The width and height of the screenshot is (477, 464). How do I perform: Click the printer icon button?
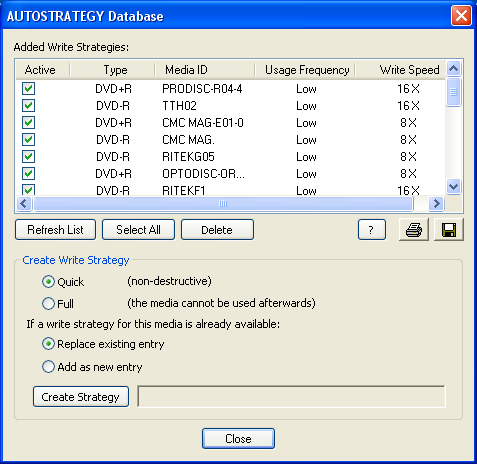point(414,230)
